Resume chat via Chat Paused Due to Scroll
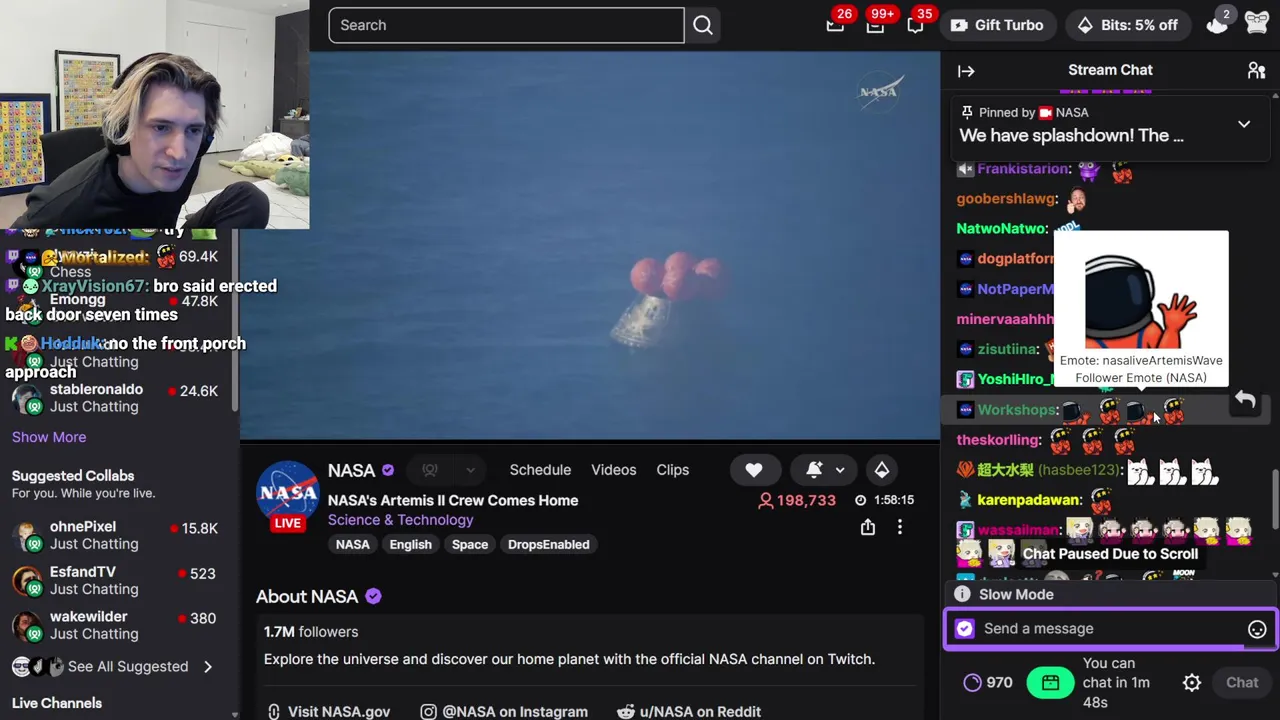This screenshot has height=720, width=1280. point(1110,553)
